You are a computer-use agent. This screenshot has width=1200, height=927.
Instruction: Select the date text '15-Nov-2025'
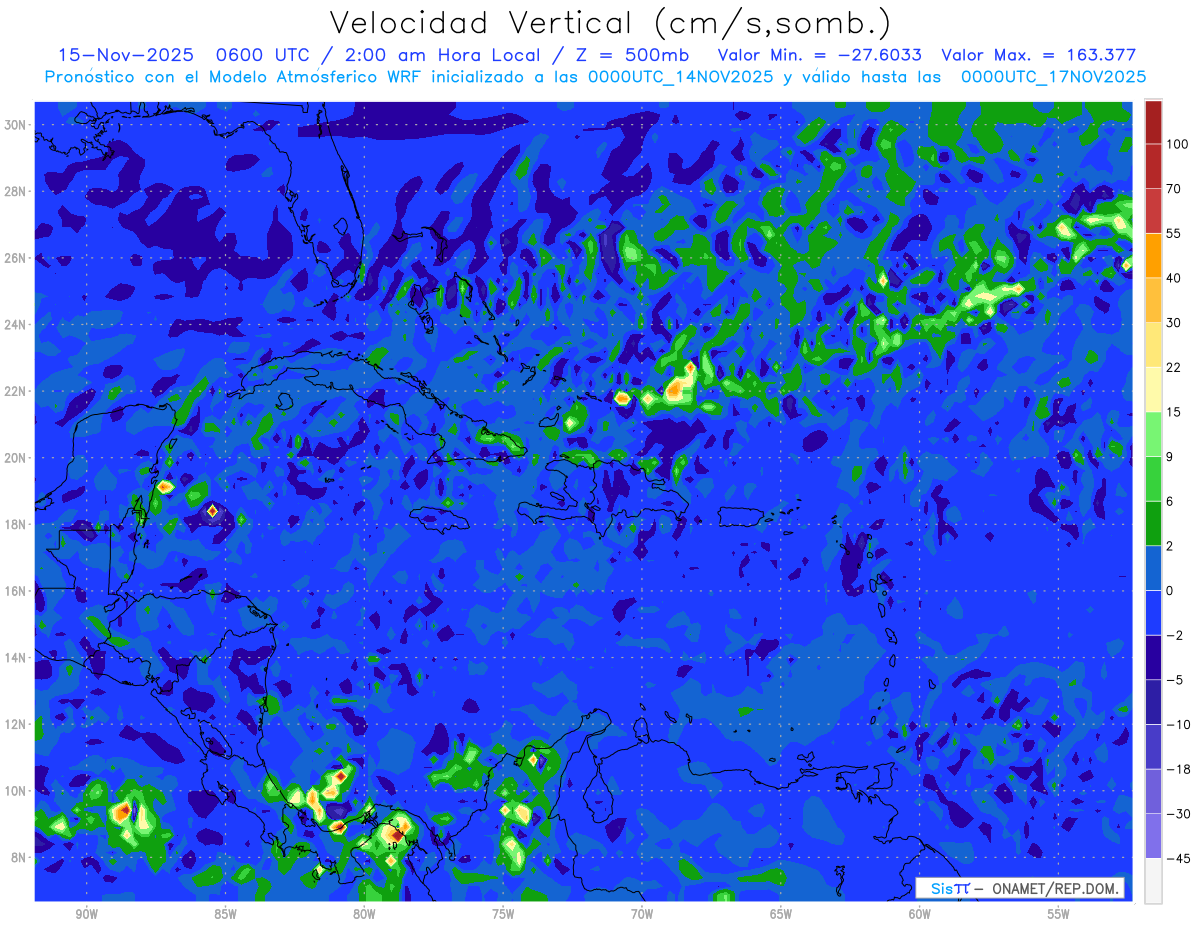tap(128, 55)
